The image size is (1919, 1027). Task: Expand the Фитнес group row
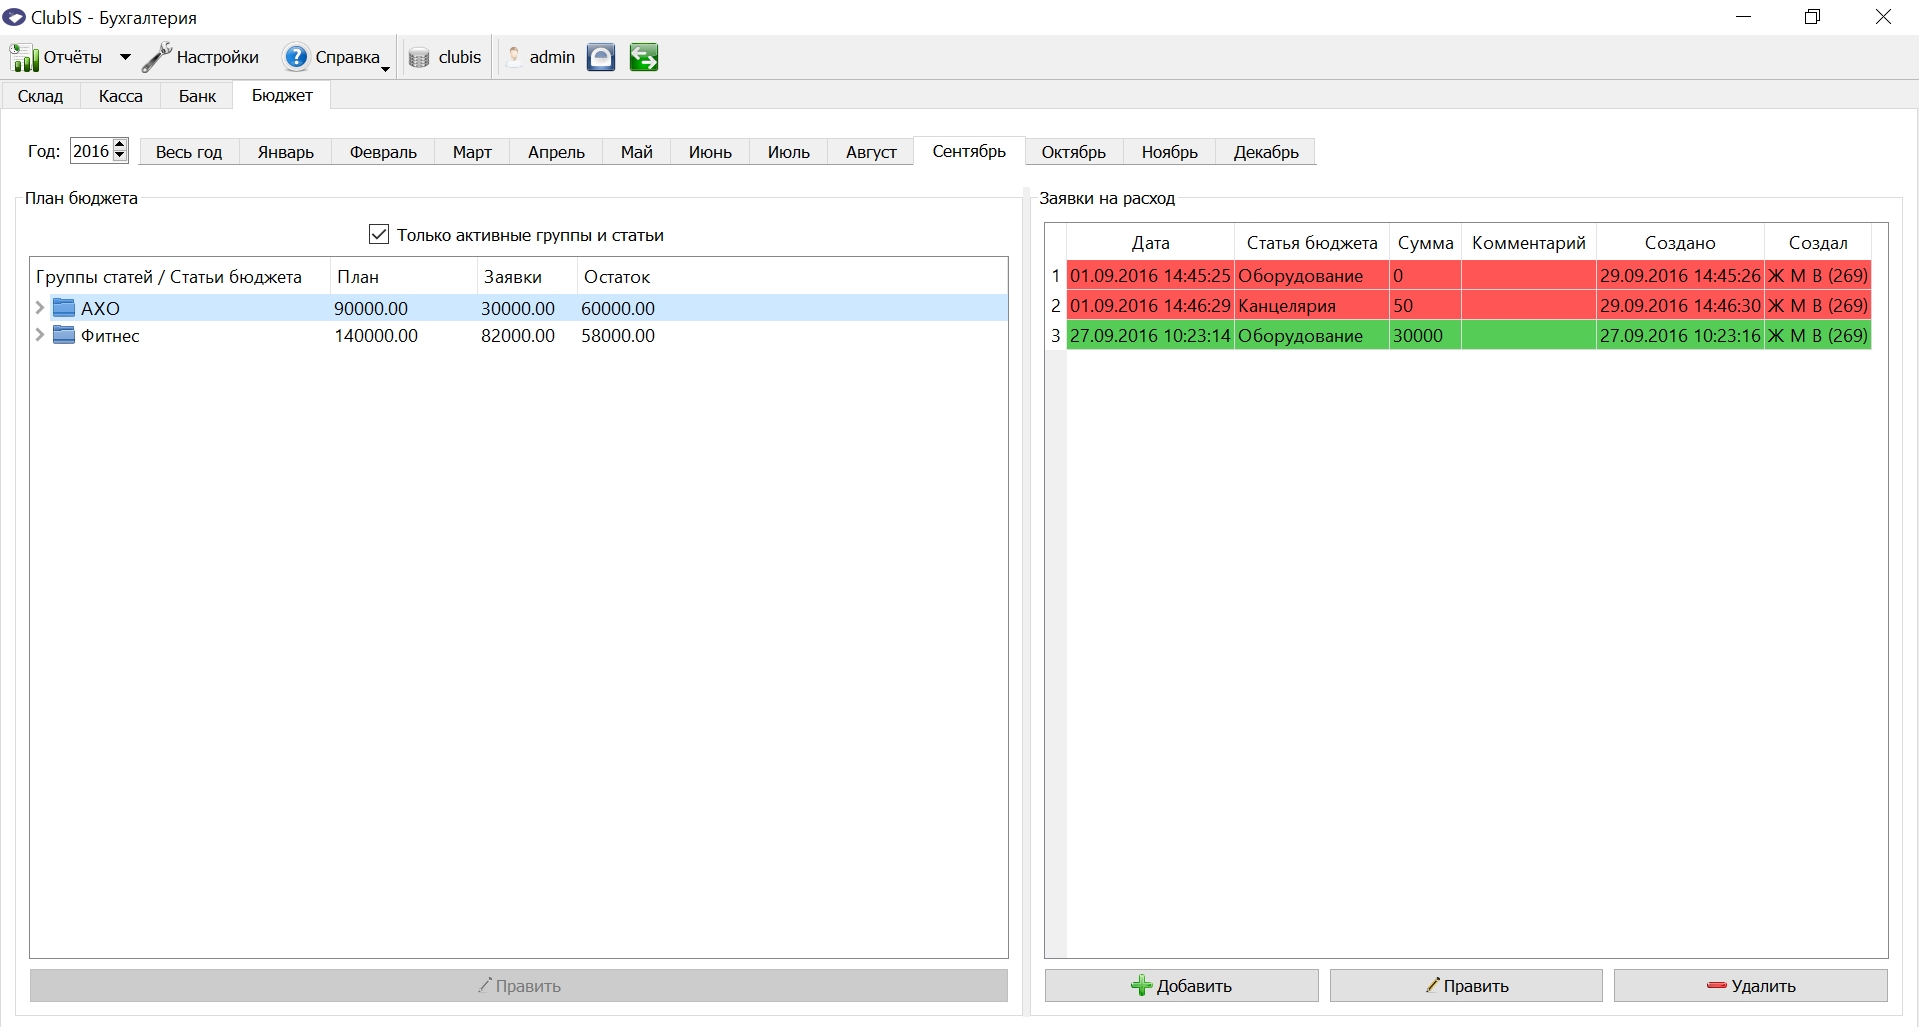pos(40,335)
